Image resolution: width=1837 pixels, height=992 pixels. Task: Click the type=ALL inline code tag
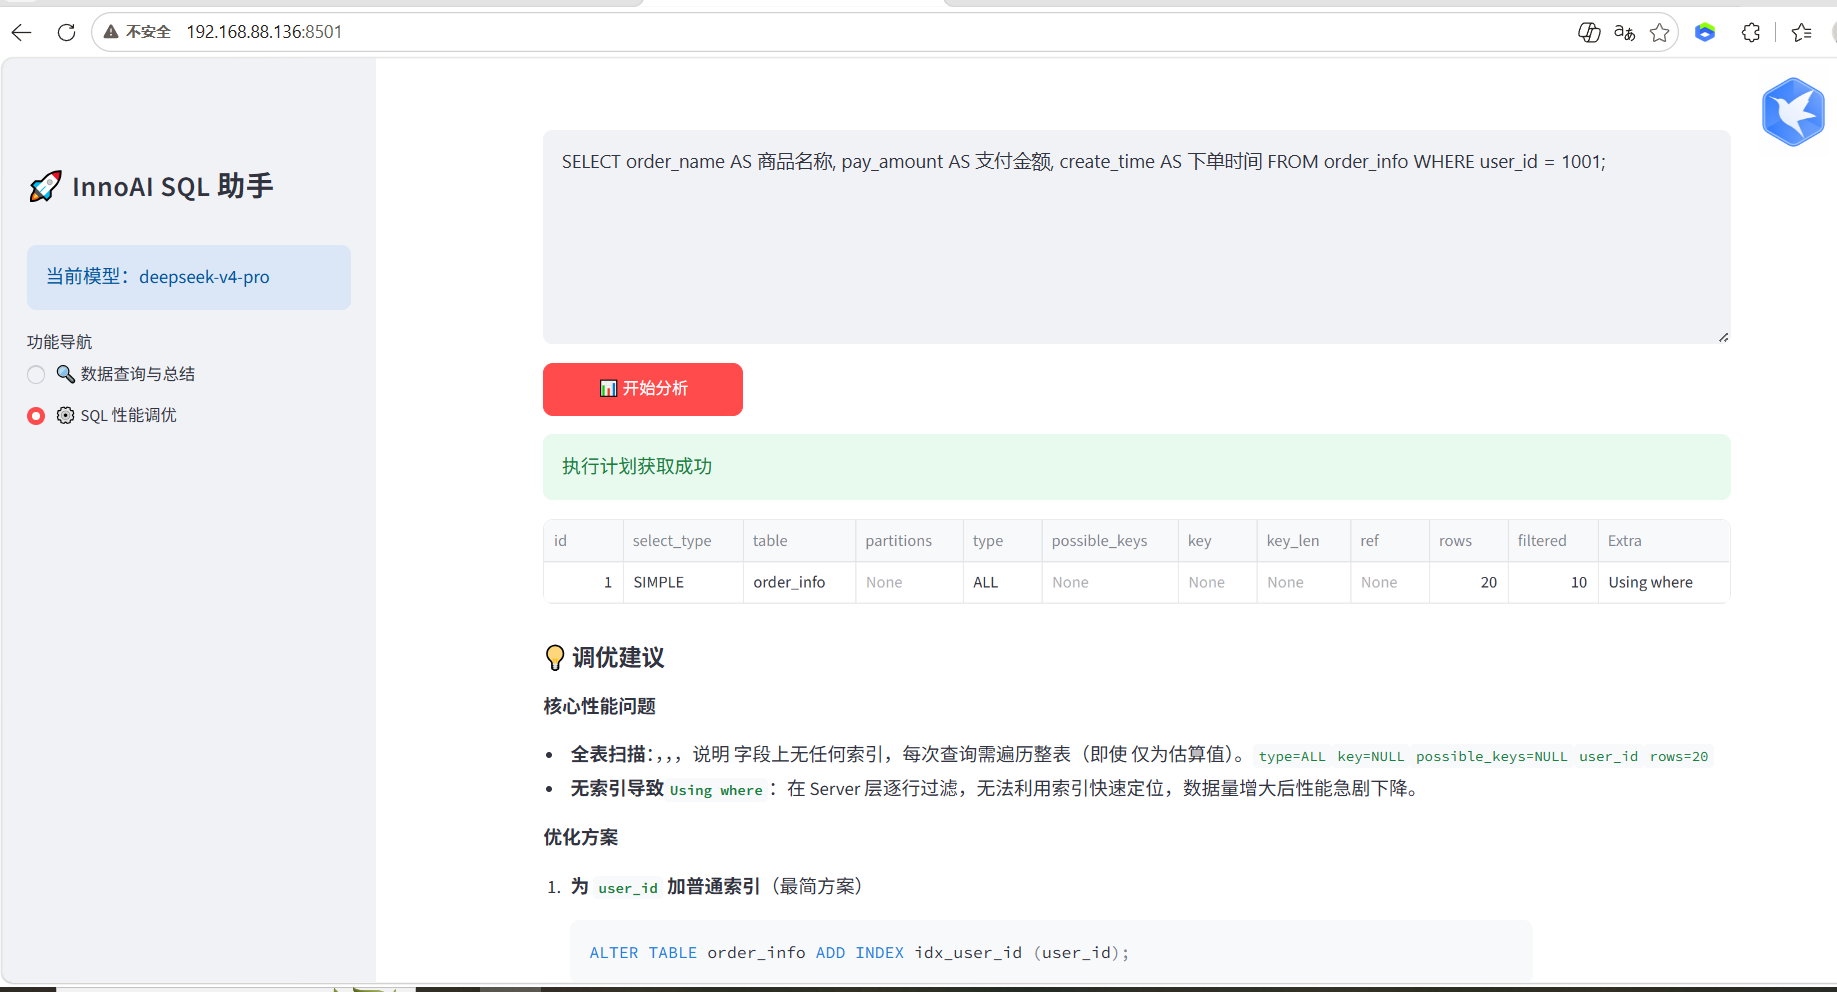point(1292,756)
